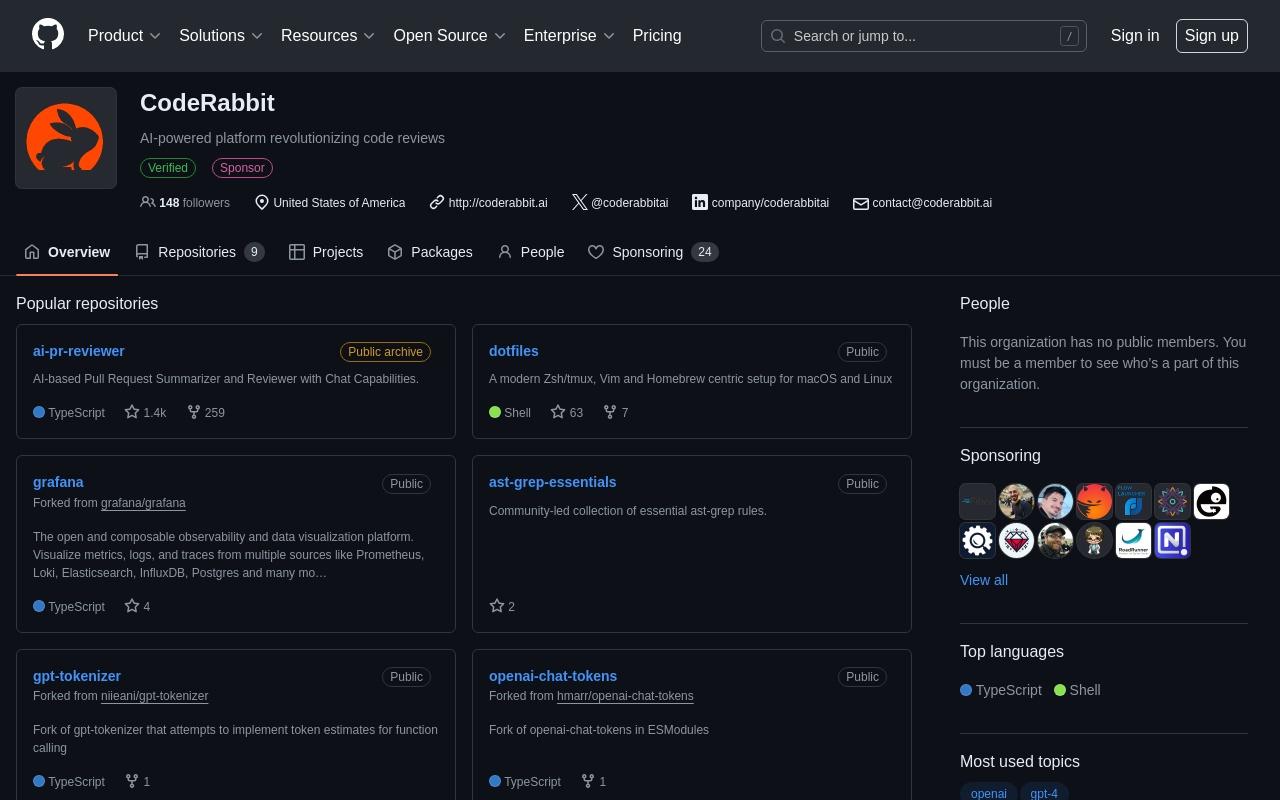
Task: Filter by TypeScript in Top languages
Action: tap(1001, 690)
